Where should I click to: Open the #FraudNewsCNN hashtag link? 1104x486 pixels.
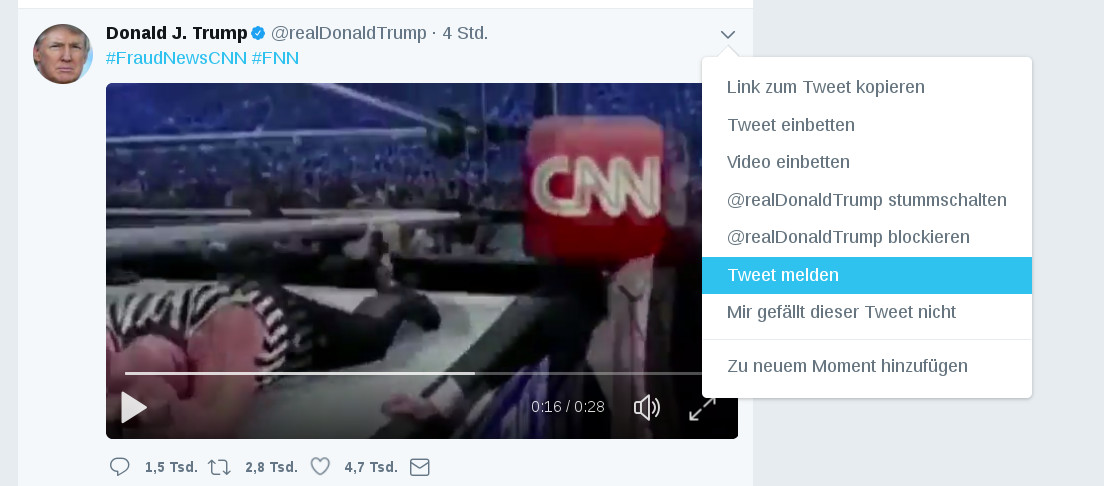(x=175, y=58)
